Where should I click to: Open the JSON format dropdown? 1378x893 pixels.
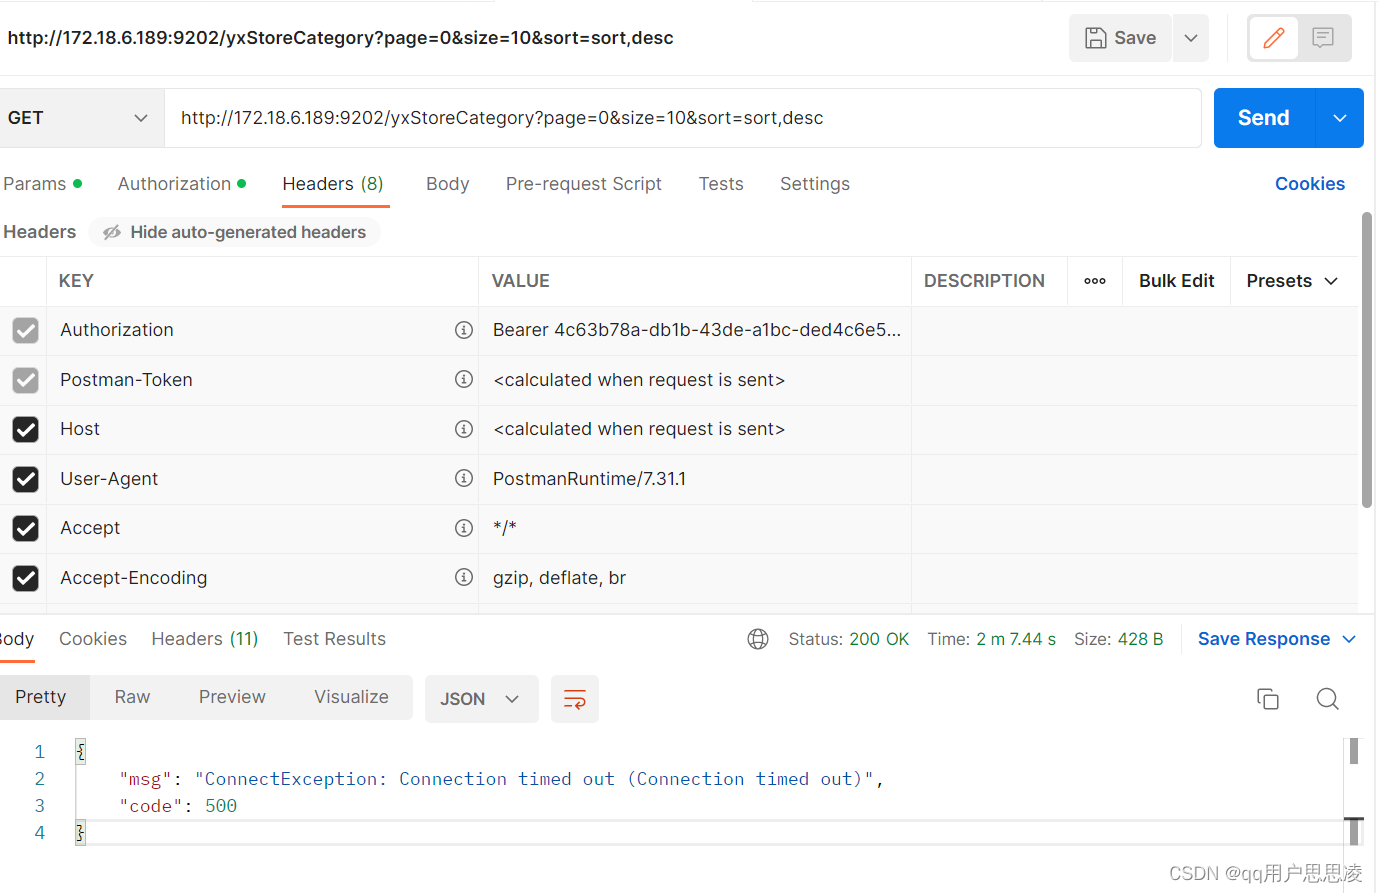pos(481,699)
